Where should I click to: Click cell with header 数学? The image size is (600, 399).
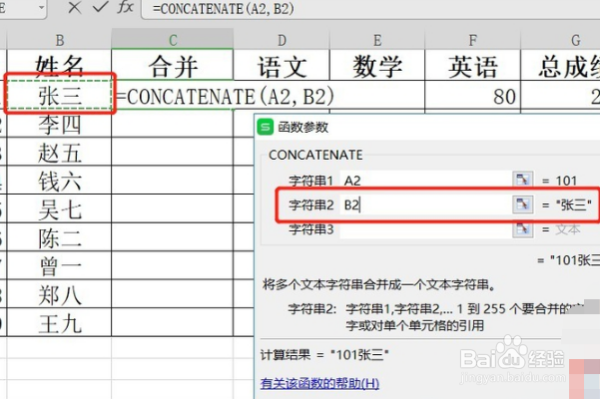pos(377,65)
